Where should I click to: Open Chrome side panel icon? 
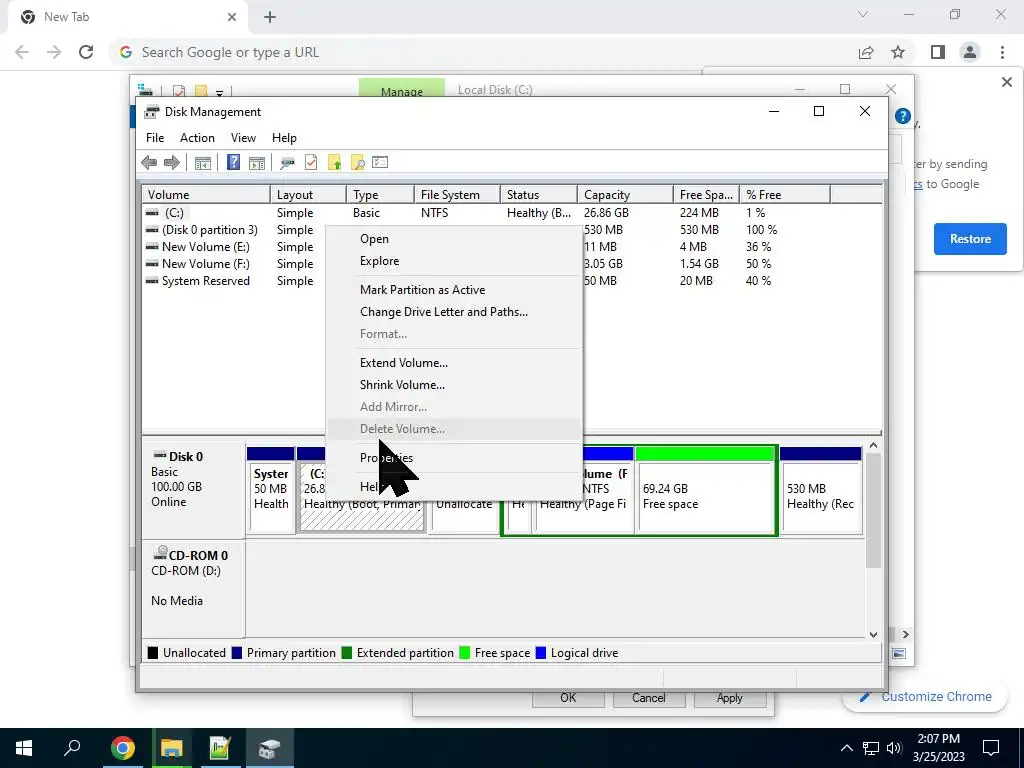(x=938, y=52)
